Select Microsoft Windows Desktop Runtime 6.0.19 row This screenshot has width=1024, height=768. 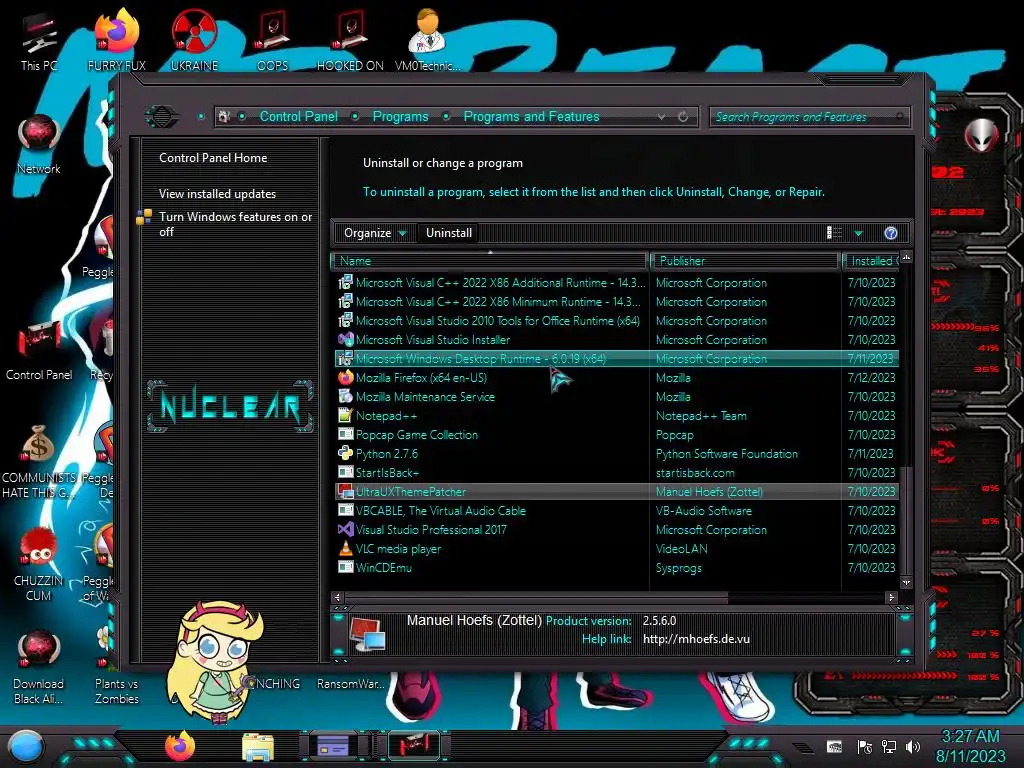[x=616, y=359]
